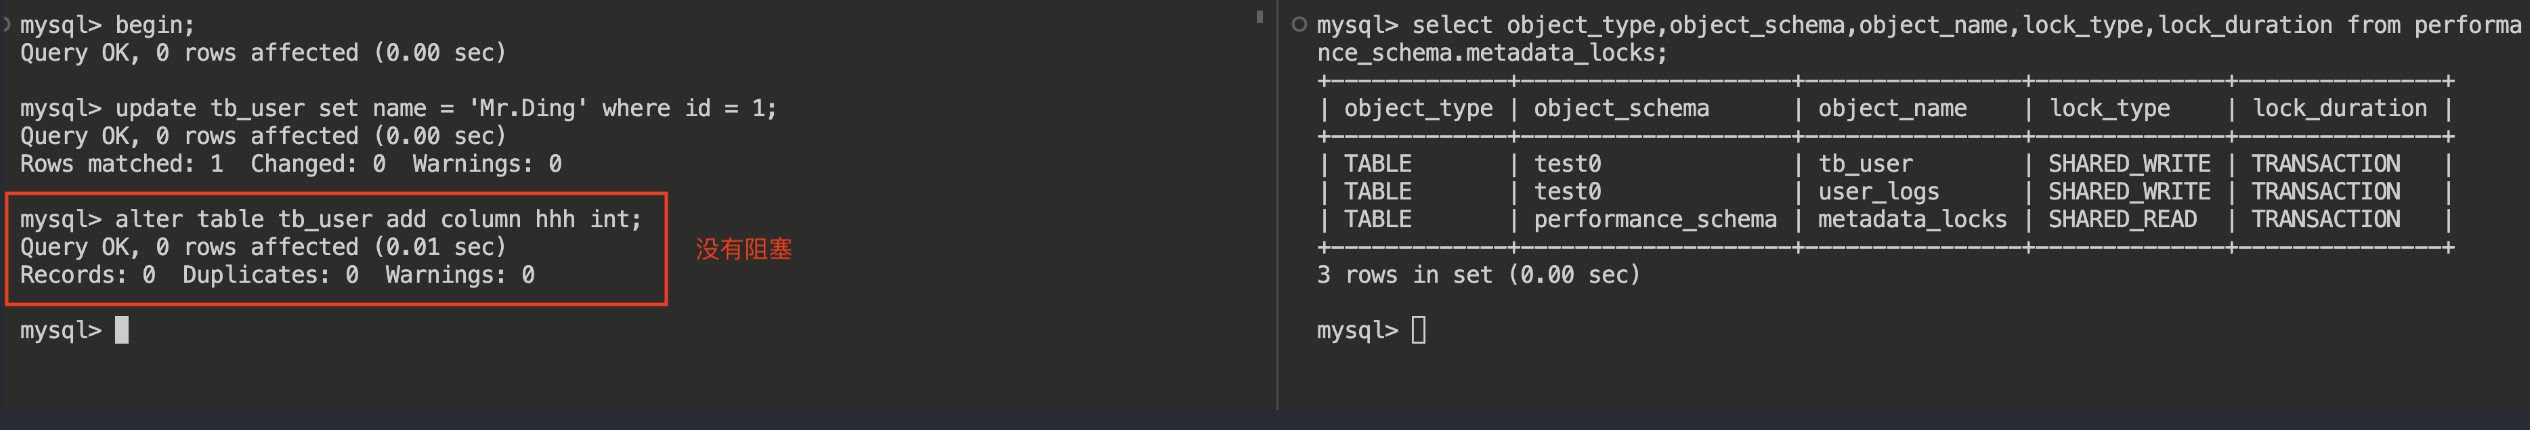Viewport: 2530px width, 430px height.
Task: Click the 'object_name' column header
Action: coord(1892,108)
